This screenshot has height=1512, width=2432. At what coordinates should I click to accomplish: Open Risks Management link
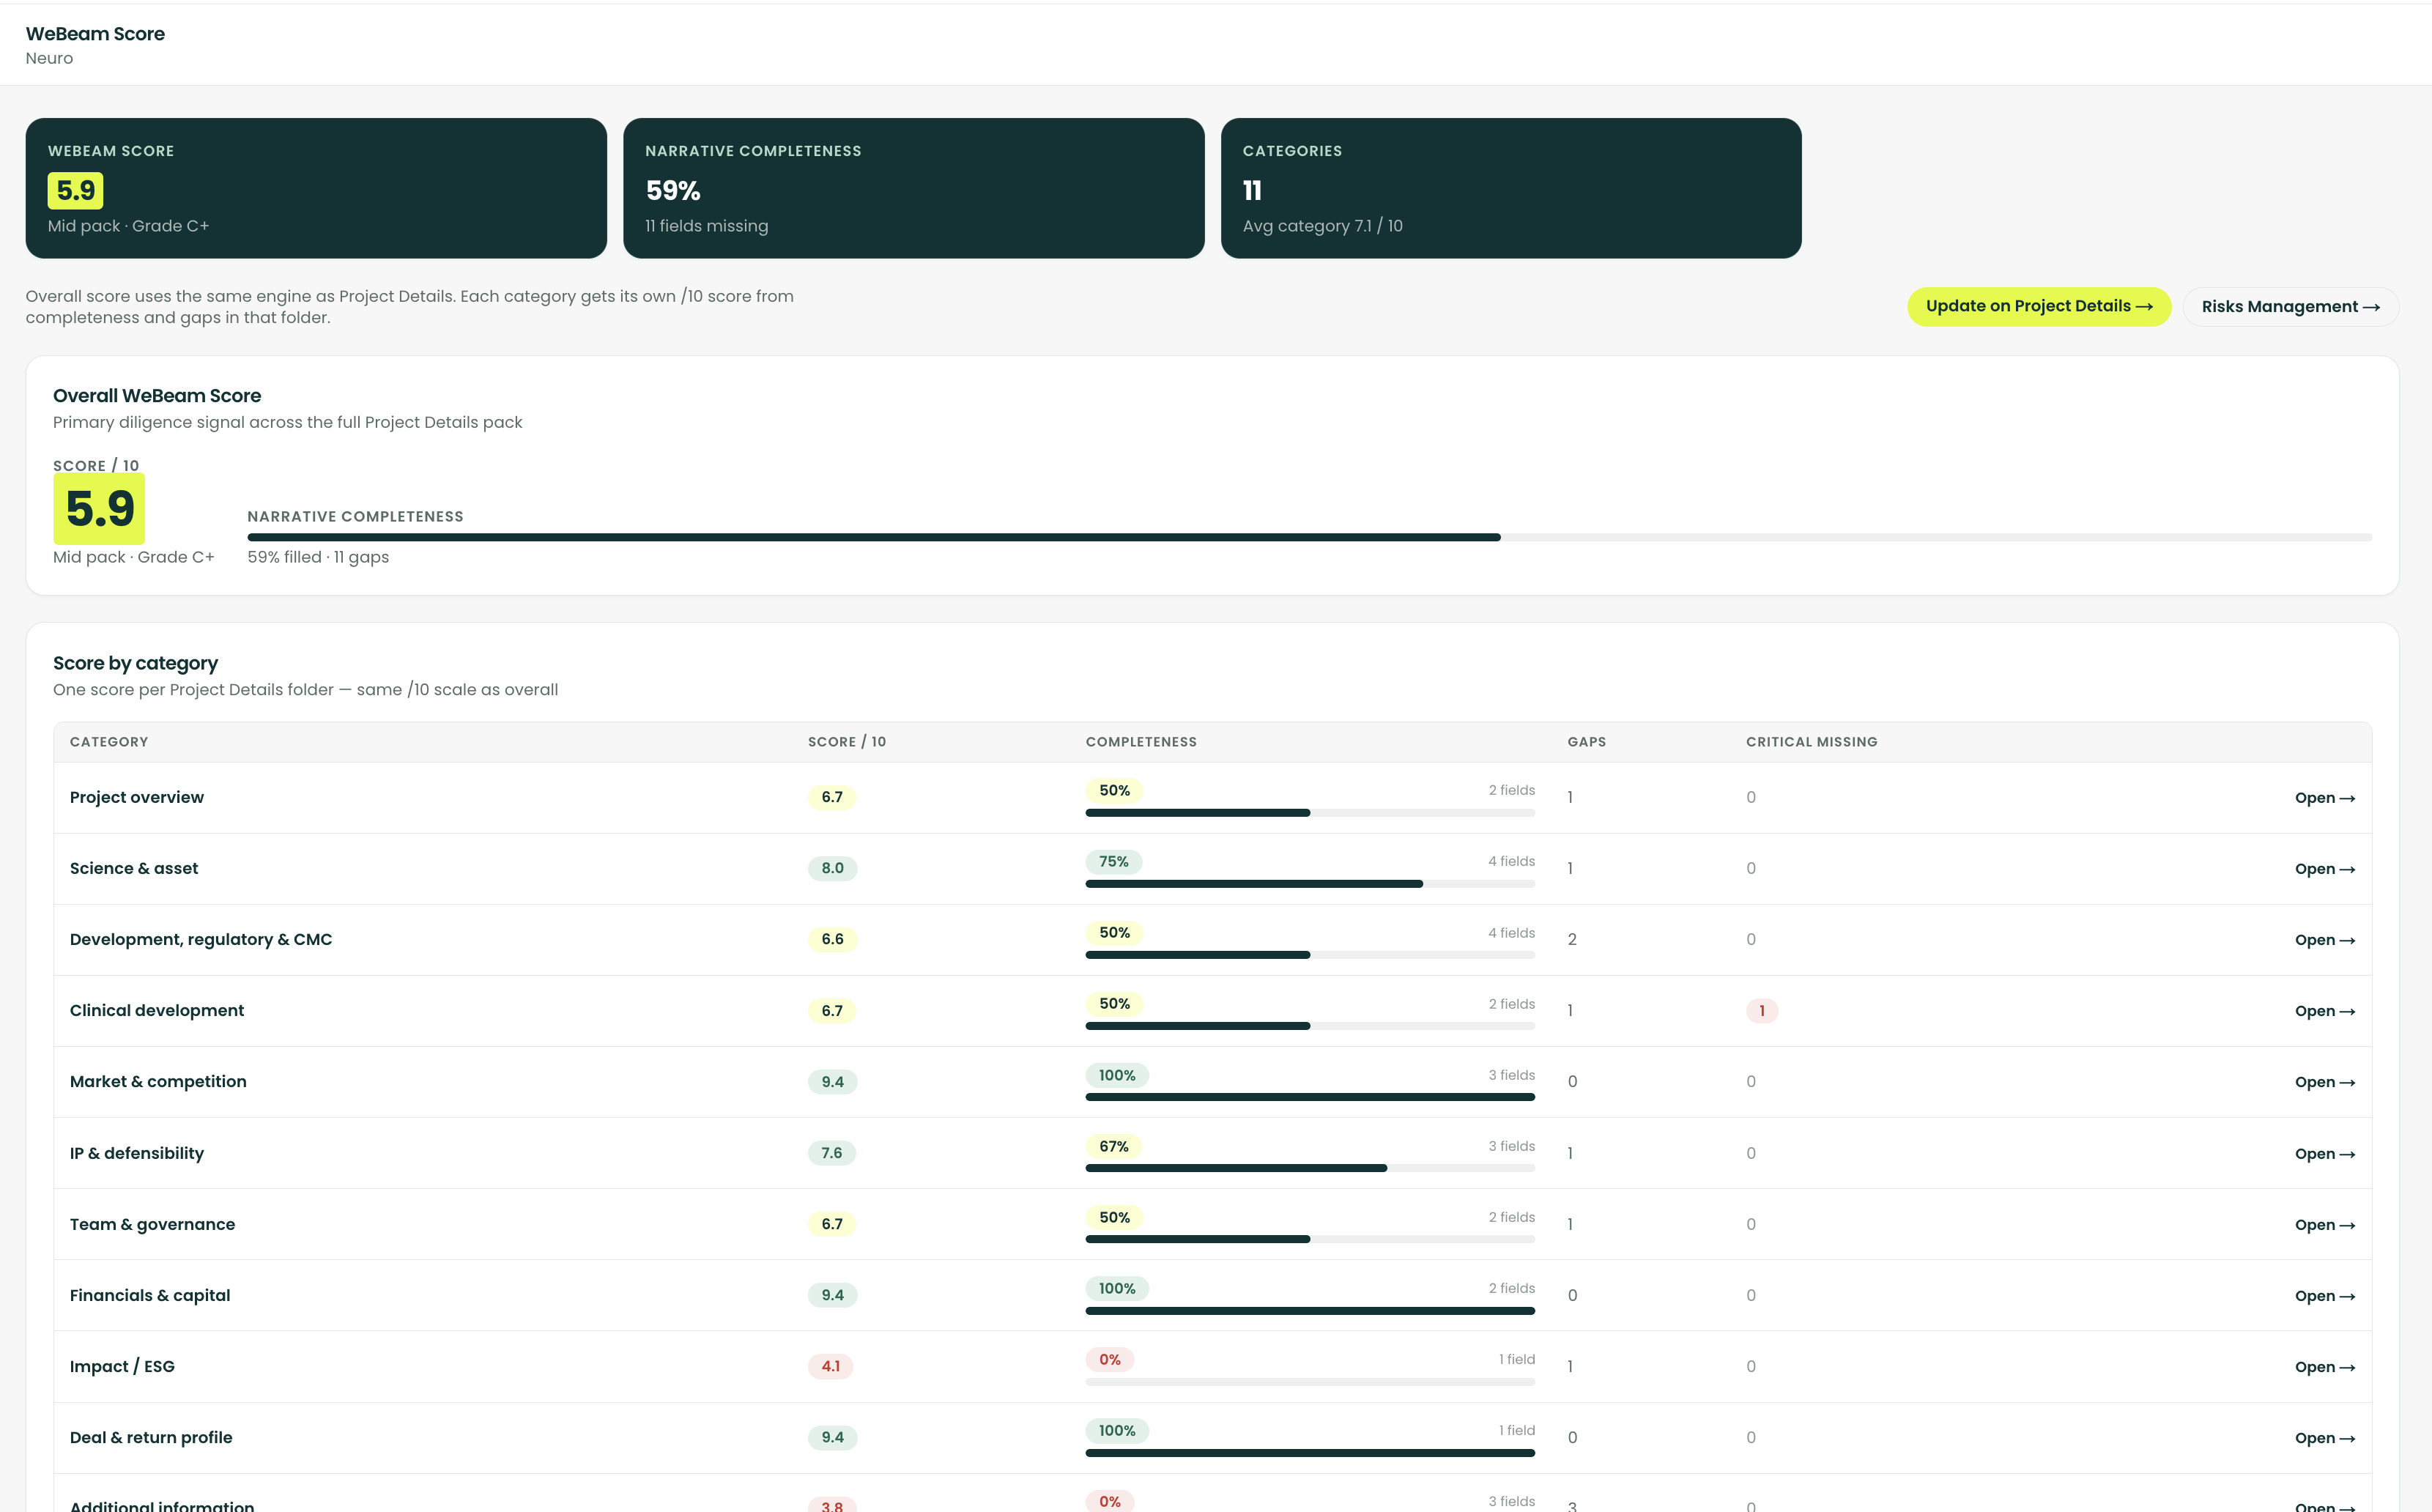2290,306
